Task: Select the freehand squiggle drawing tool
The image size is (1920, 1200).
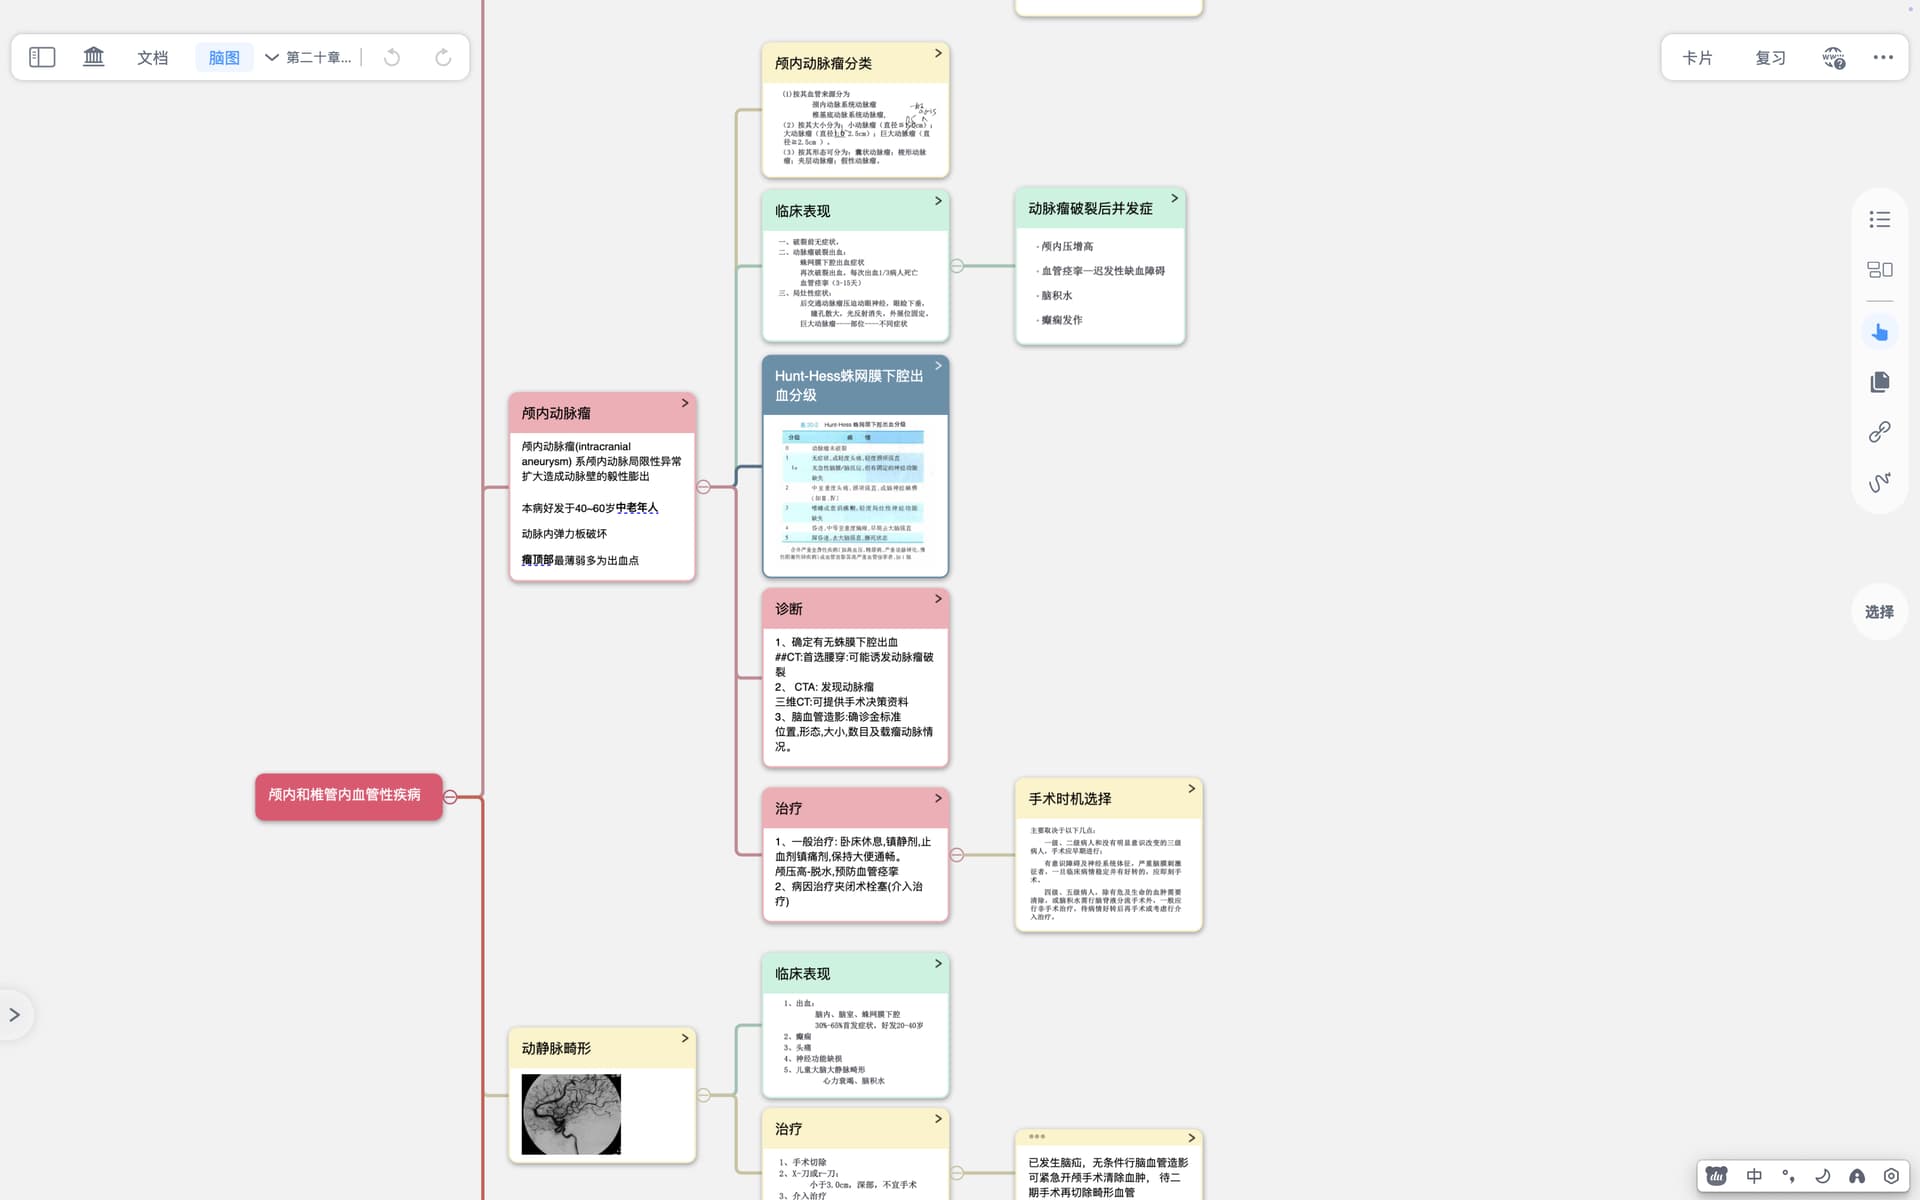Action: tap(1879, 482)
